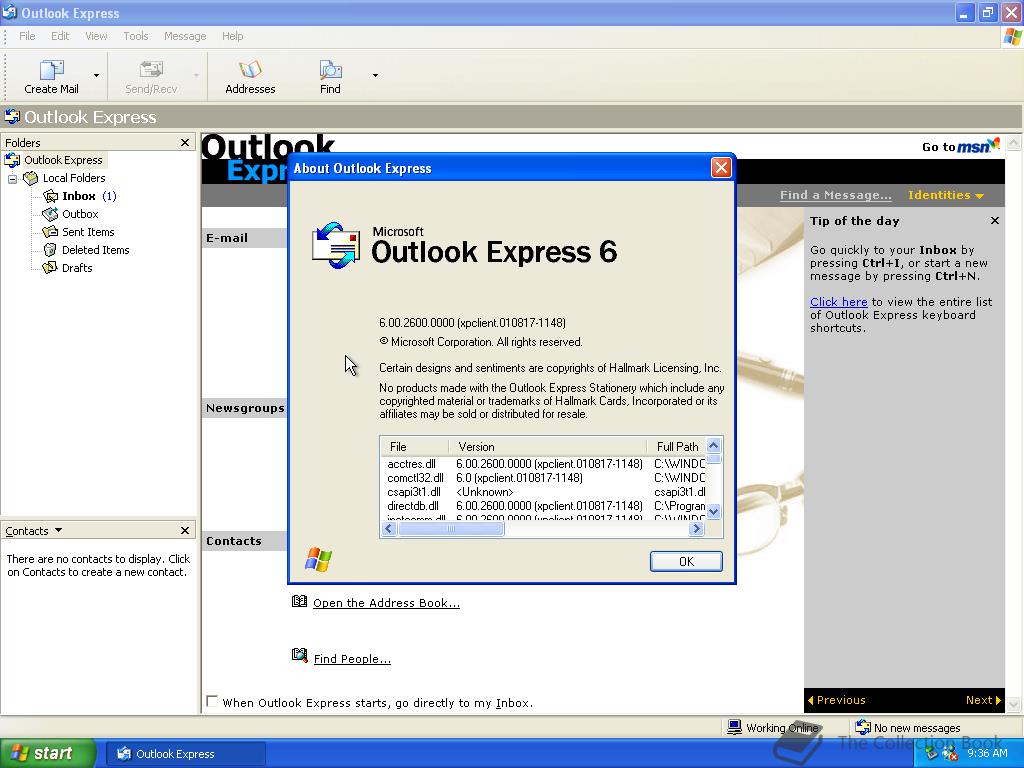Screen dimensions: 1024x768
Task: Click the Find toolbar icon
Action: (330, 69)
